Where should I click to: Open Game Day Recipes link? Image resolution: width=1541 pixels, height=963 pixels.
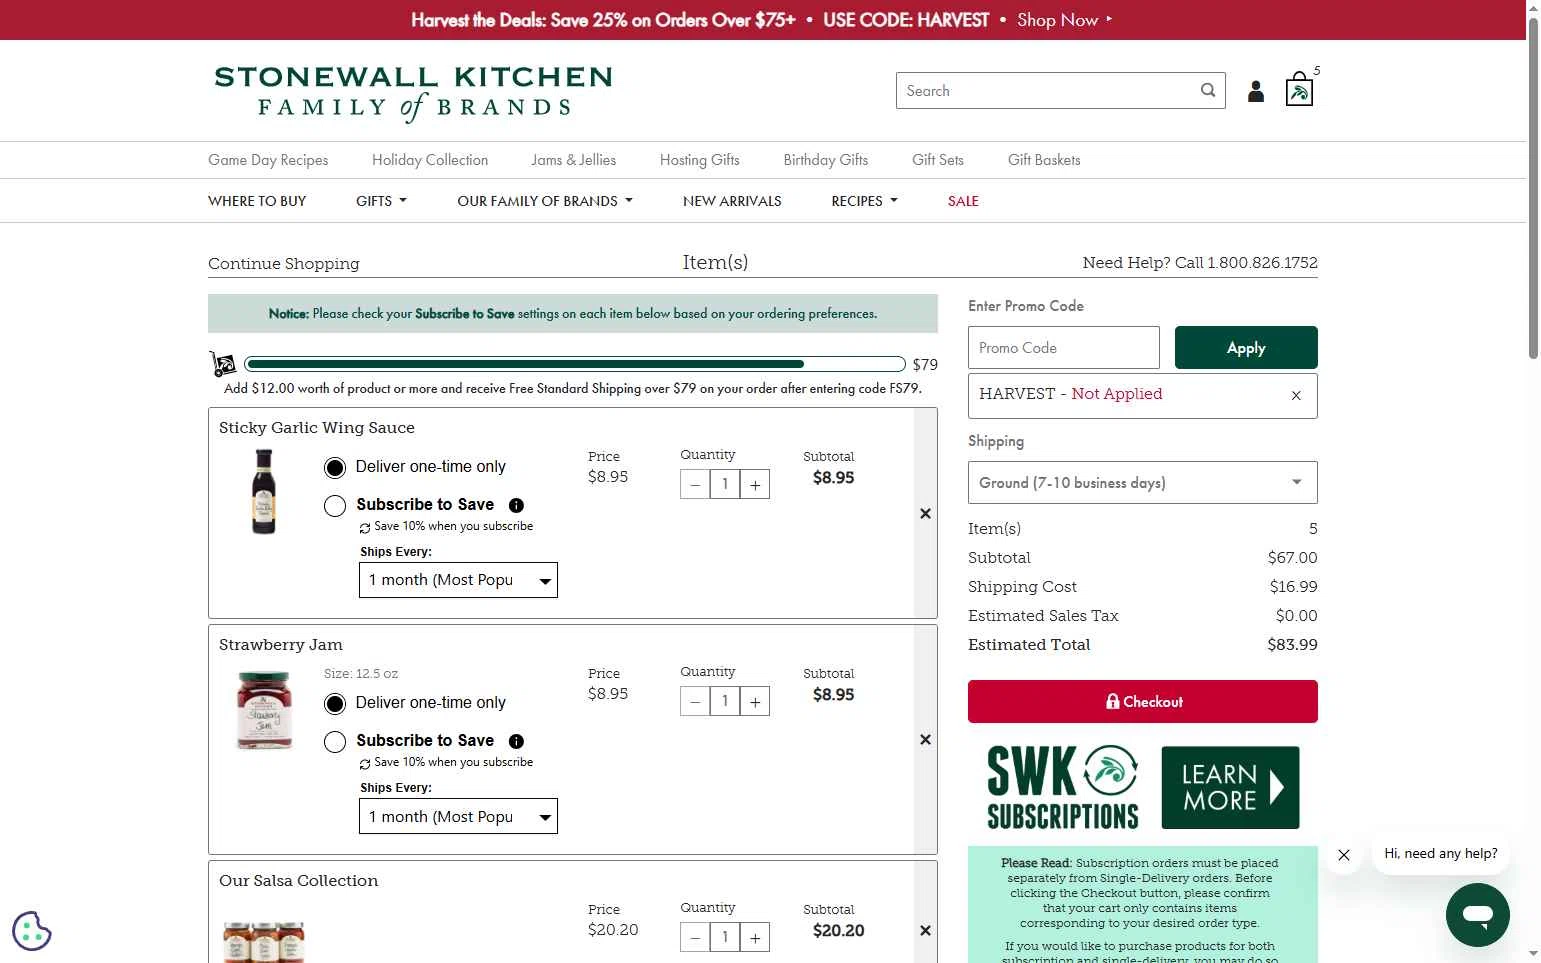pyautogui.click(x=268, y=160)
